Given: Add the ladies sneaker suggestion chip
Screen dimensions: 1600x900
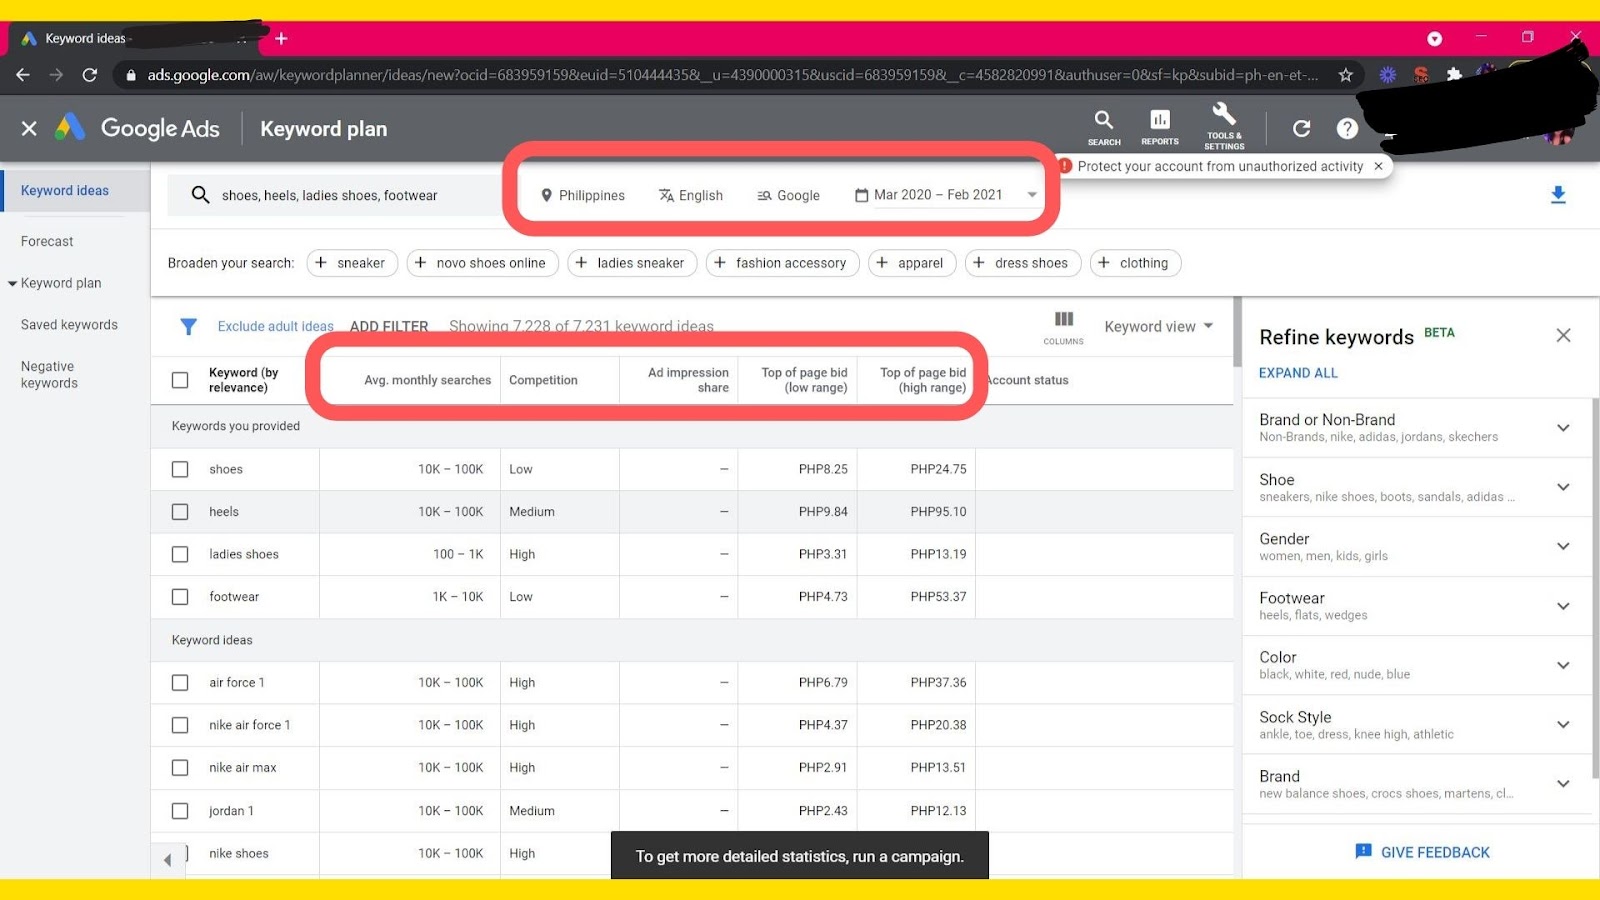Looking at the screenshot, I should pos(632,263).
